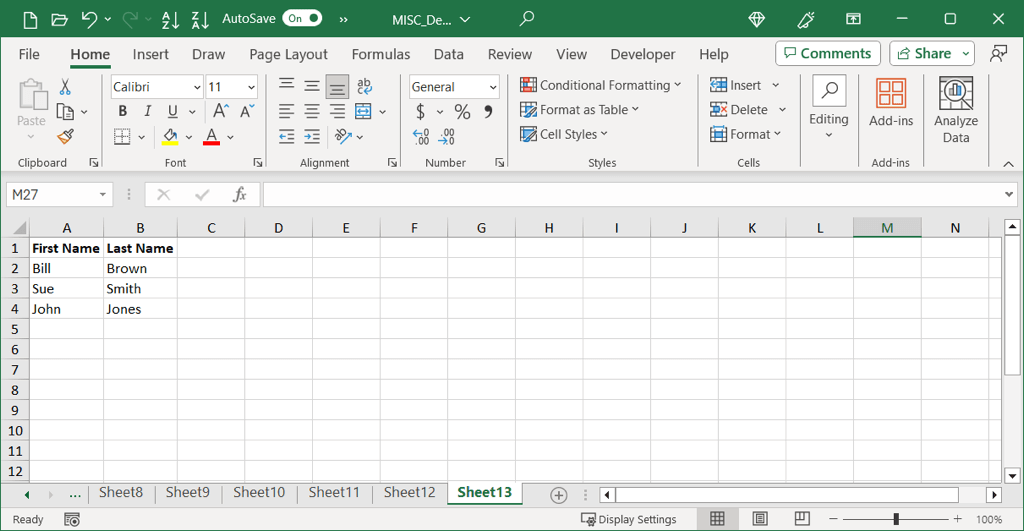Open the Formulas ribbon tab
Viewport: 1024px width, 531px height.
(x=380, y=54)
